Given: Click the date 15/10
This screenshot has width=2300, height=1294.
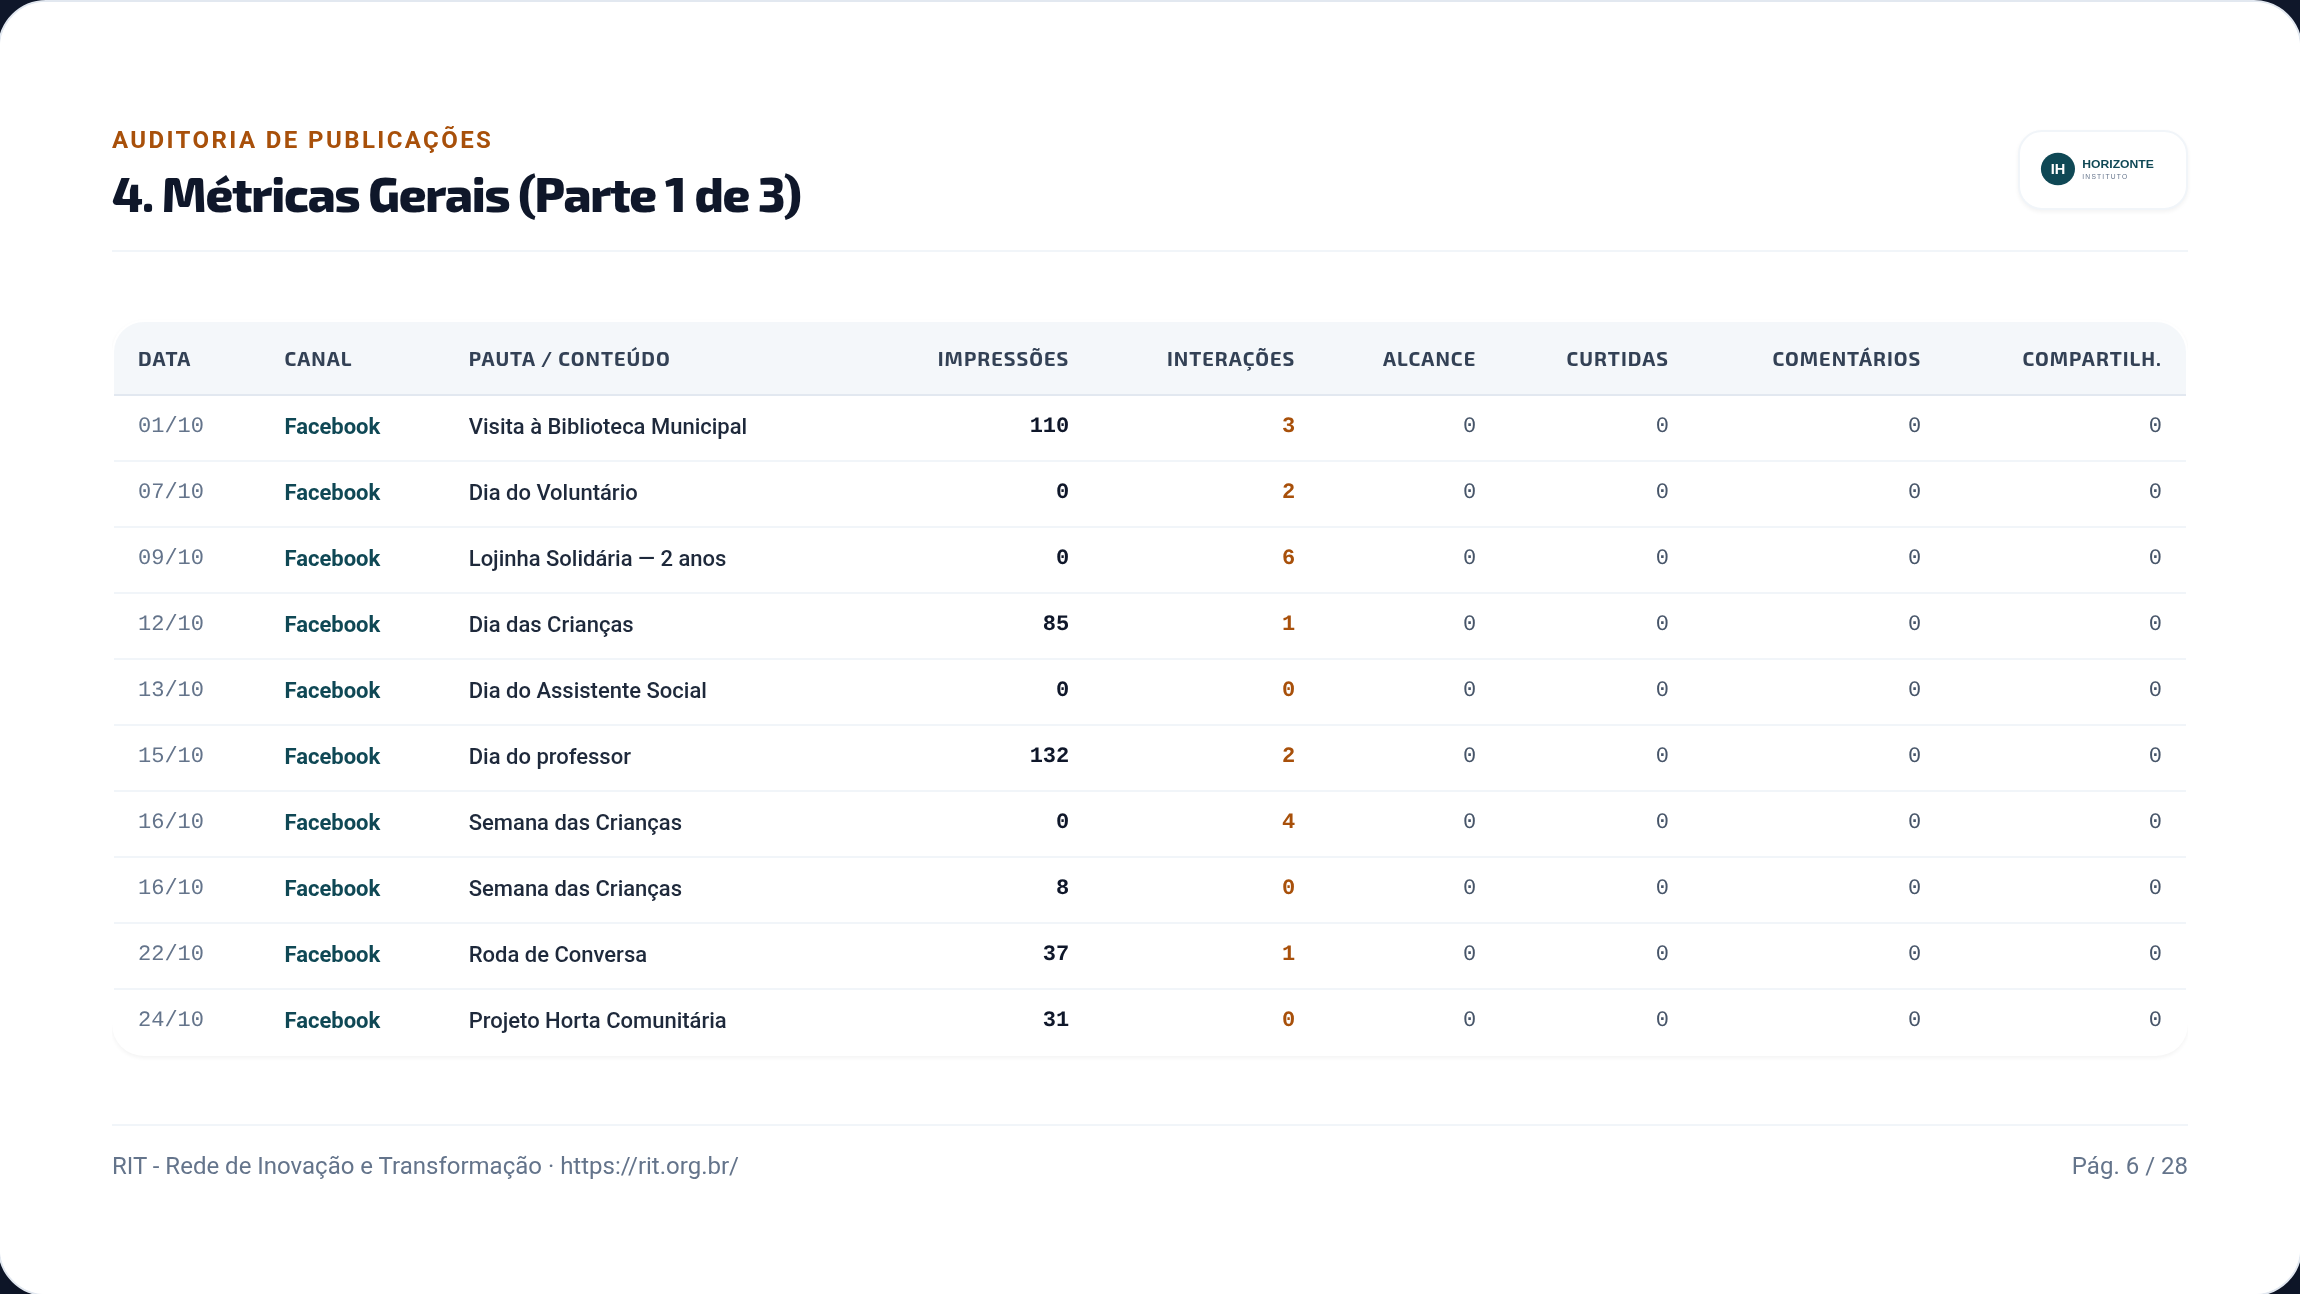Looking at the screenshot, I should [171, 755].
